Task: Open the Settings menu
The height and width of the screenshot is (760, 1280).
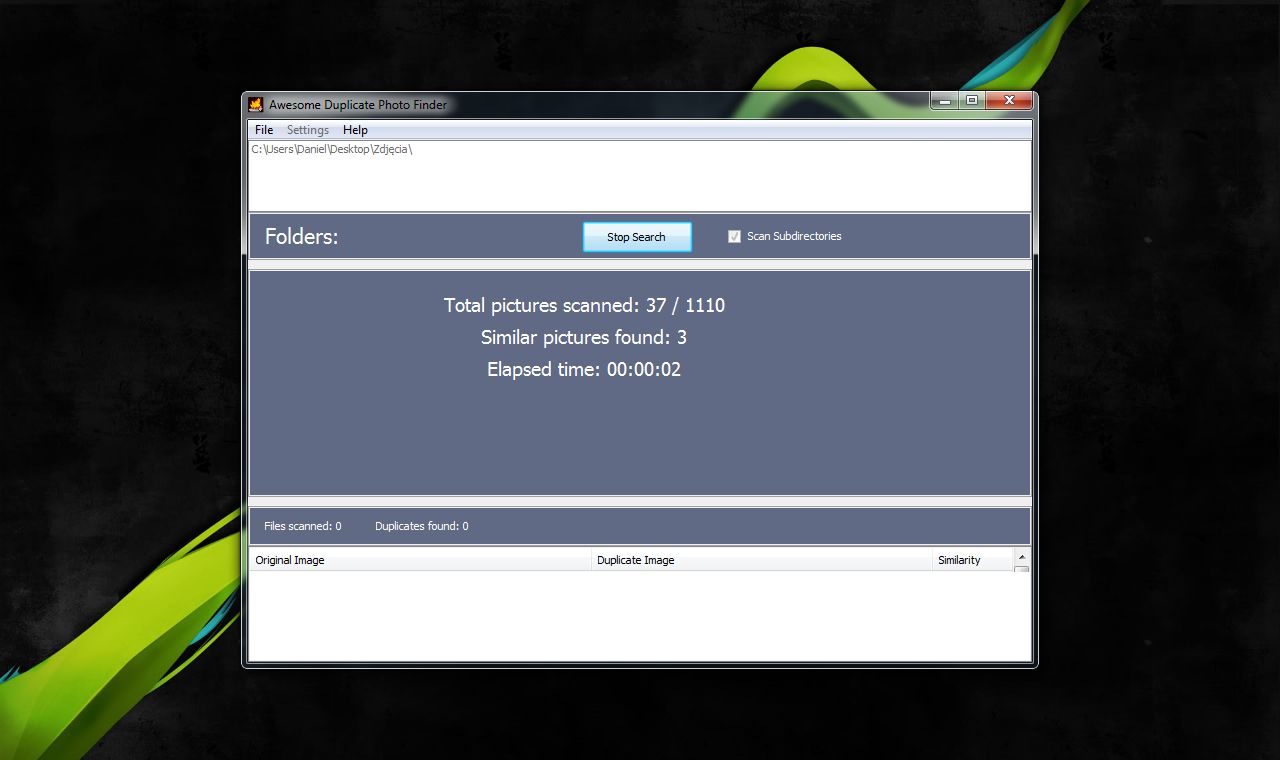Action: [x=308, y=130]
